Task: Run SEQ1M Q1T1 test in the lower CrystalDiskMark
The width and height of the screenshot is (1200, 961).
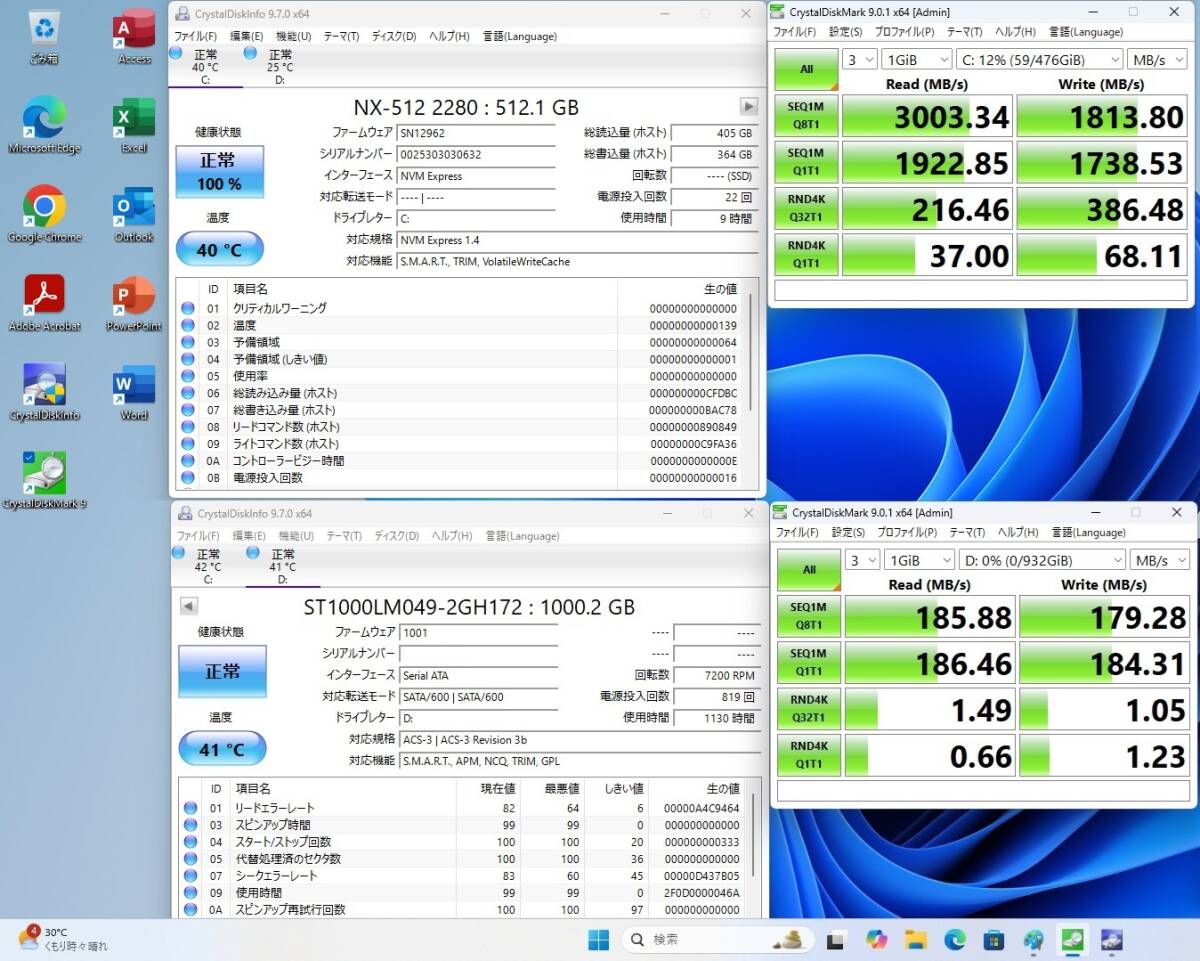Action: click(809, 662)
